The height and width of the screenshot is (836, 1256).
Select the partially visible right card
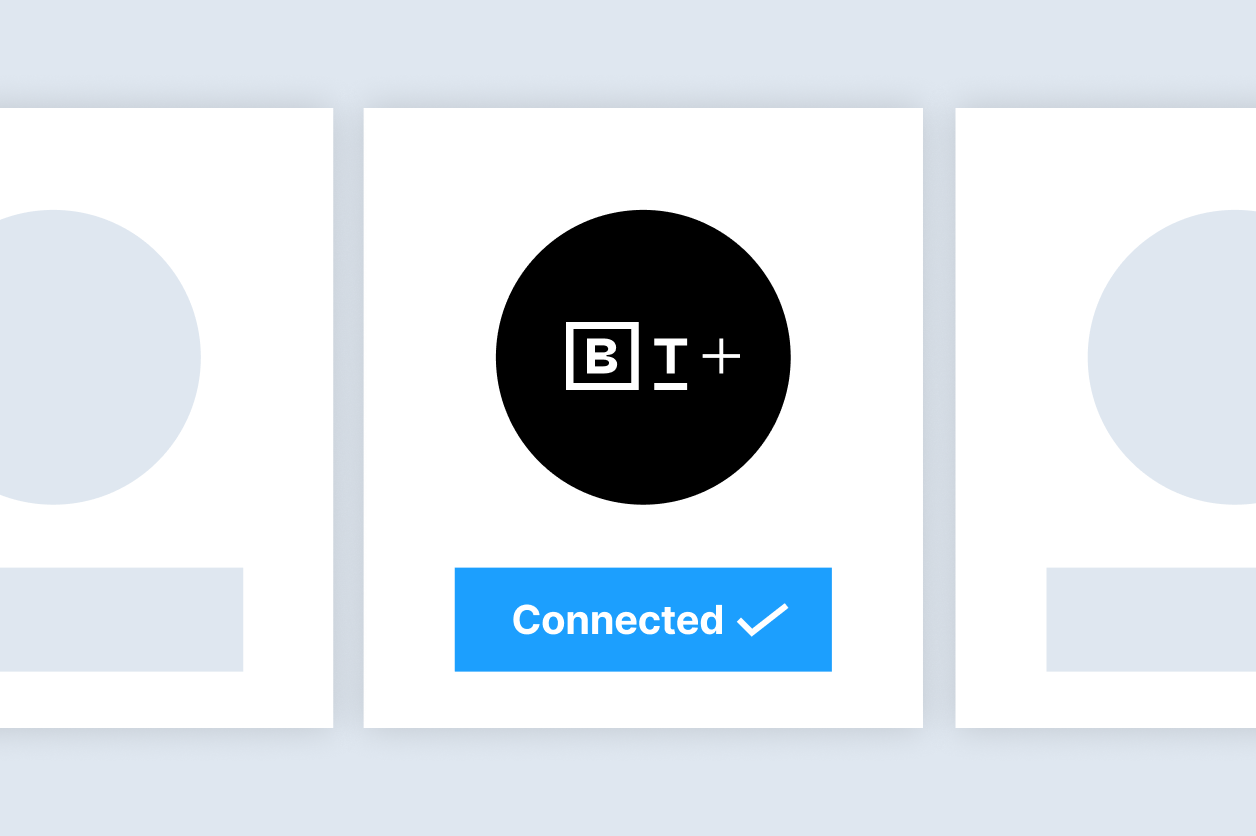[x=1106, y=418]
